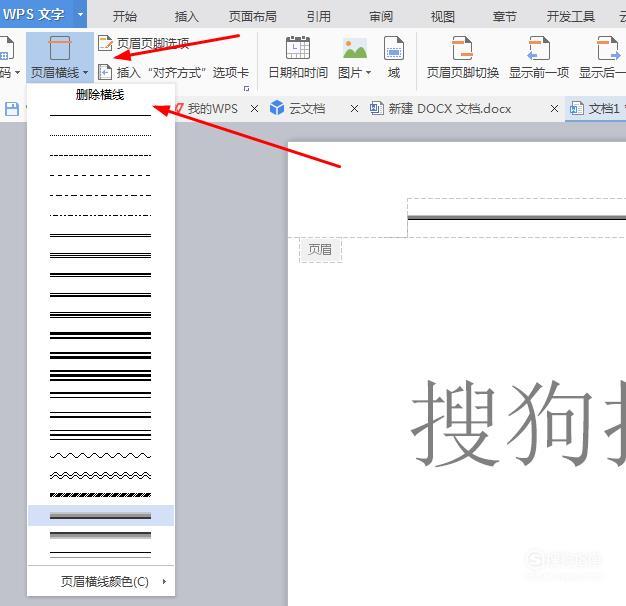Close the 云文档 tab

pos(354,109)
